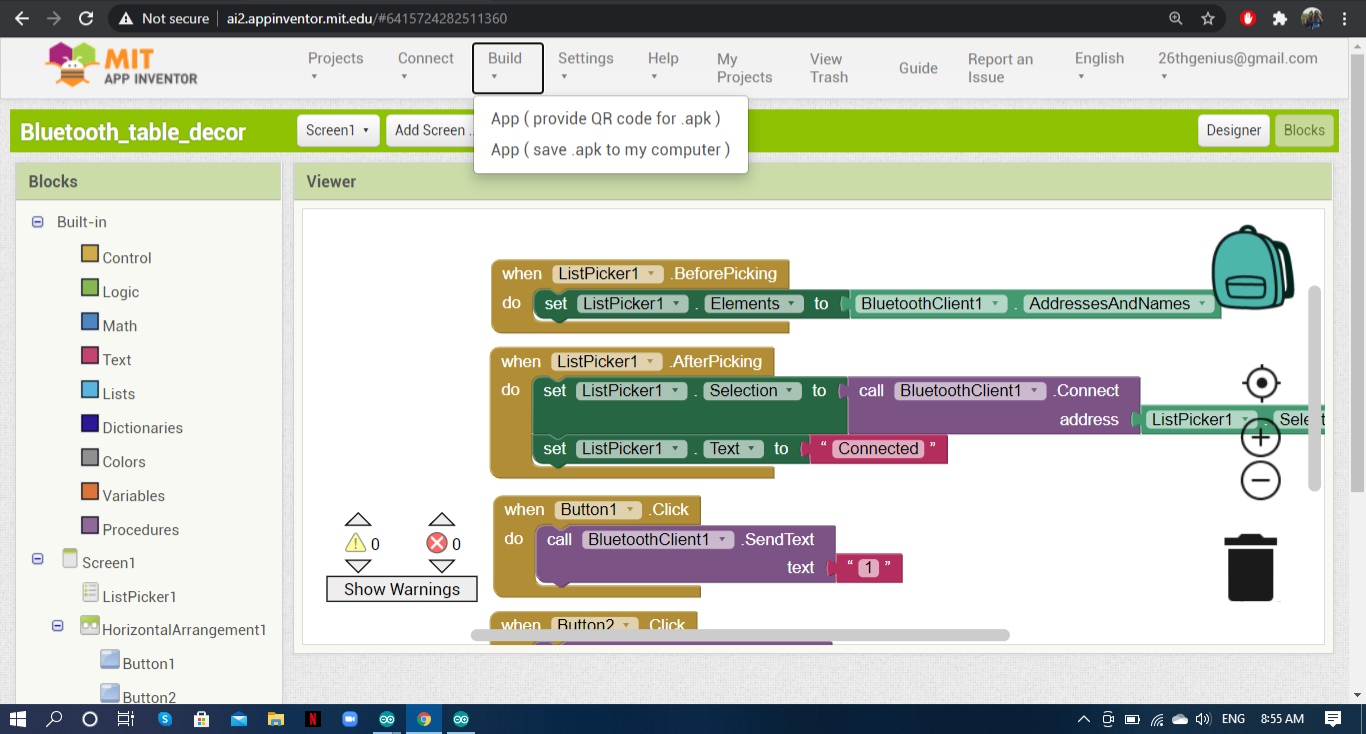Image resolution: width=1366 pixels, height=734 pixels.
Task: Go to My Projects
Action: pyautogui.click(x=745, y=68)
